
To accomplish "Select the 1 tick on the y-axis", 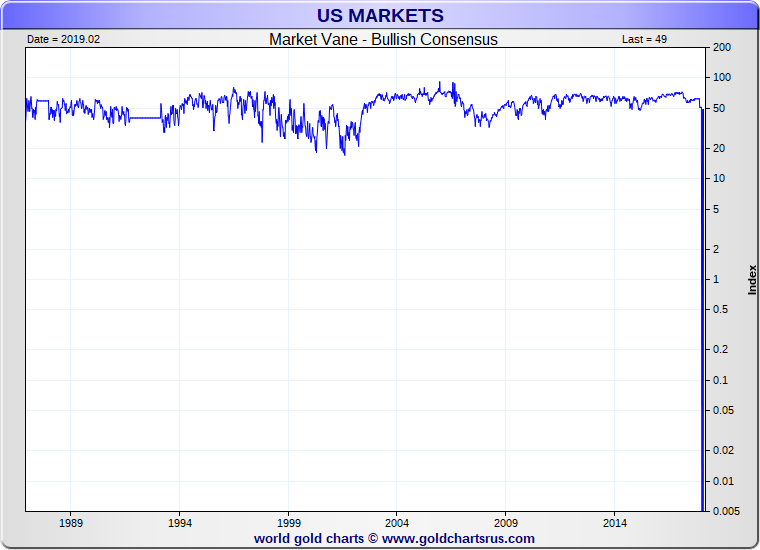I will [716, 280].
